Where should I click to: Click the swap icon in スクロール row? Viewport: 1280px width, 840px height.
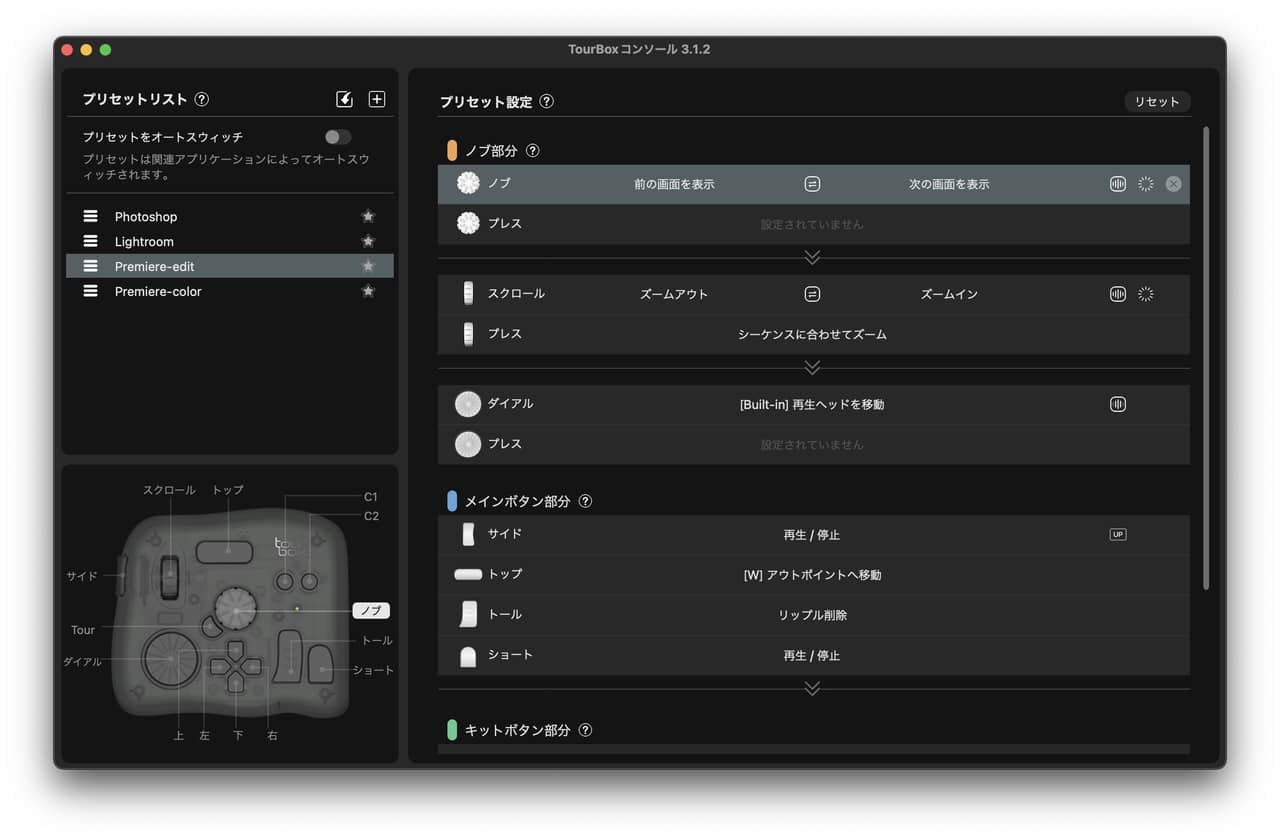pyautogui.click(x=812, y=294)
